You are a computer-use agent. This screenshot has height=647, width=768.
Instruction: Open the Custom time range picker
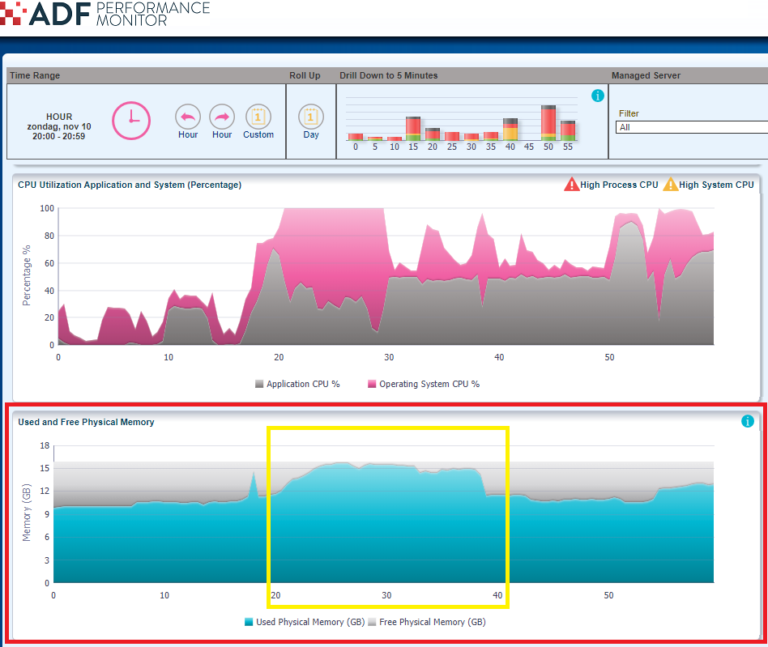click(258, 116)
